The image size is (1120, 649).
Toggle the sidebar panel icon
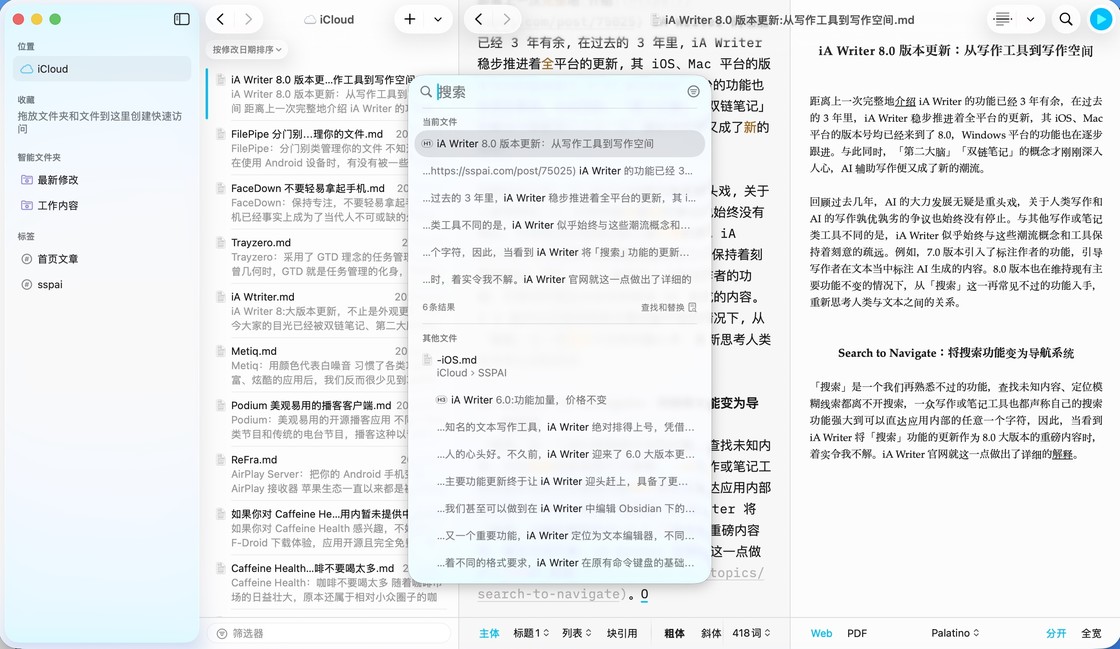pos(181,19)
